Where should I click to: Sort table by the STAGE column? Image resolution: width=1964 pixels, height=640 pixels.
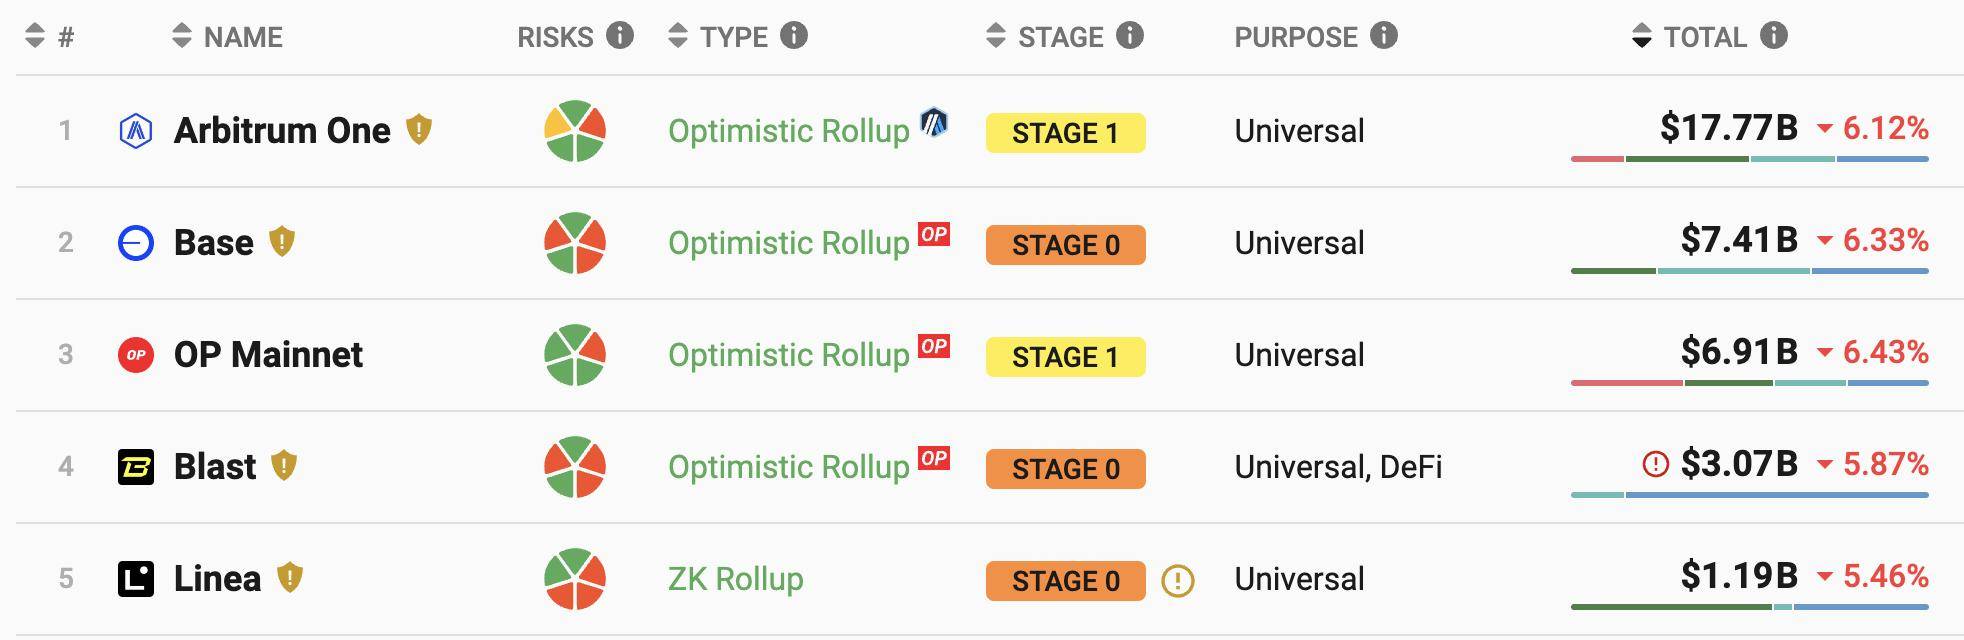coord(1044,37)
